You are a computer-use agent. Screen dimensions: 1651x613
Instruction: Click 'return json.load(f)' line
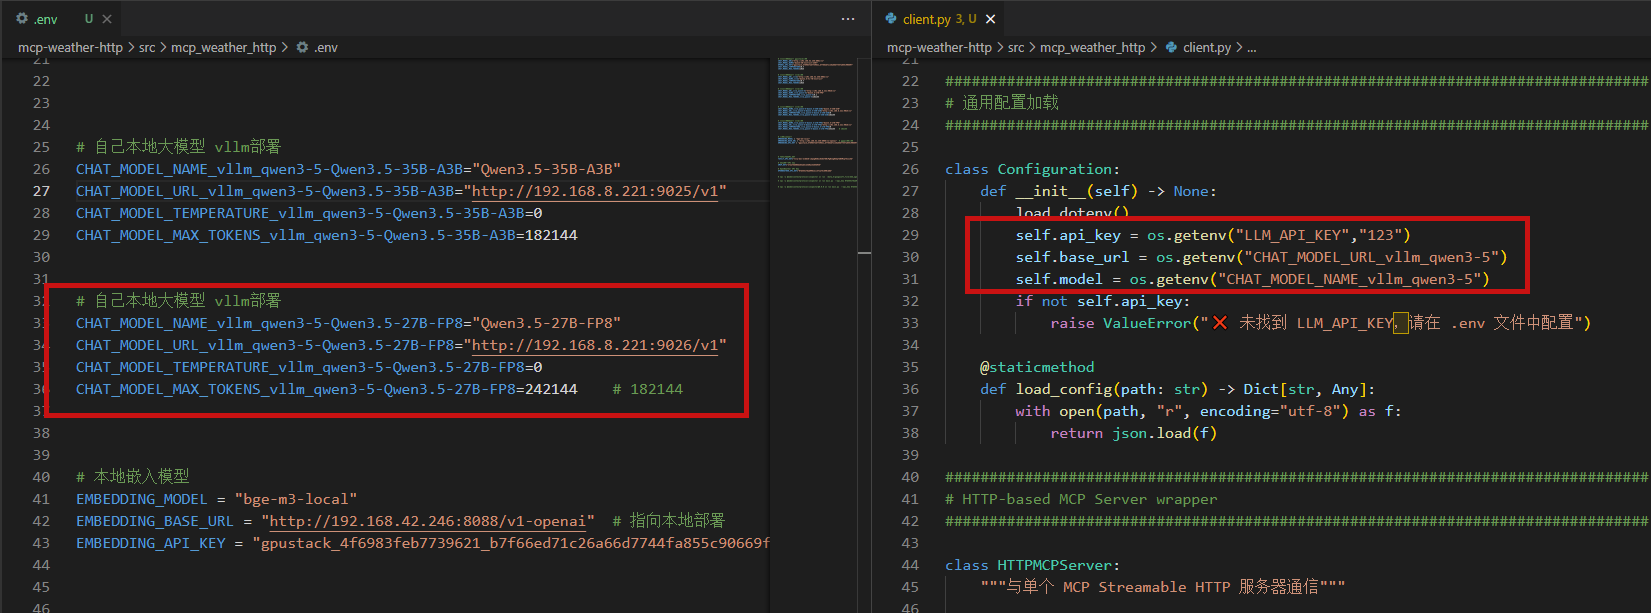1134,433
